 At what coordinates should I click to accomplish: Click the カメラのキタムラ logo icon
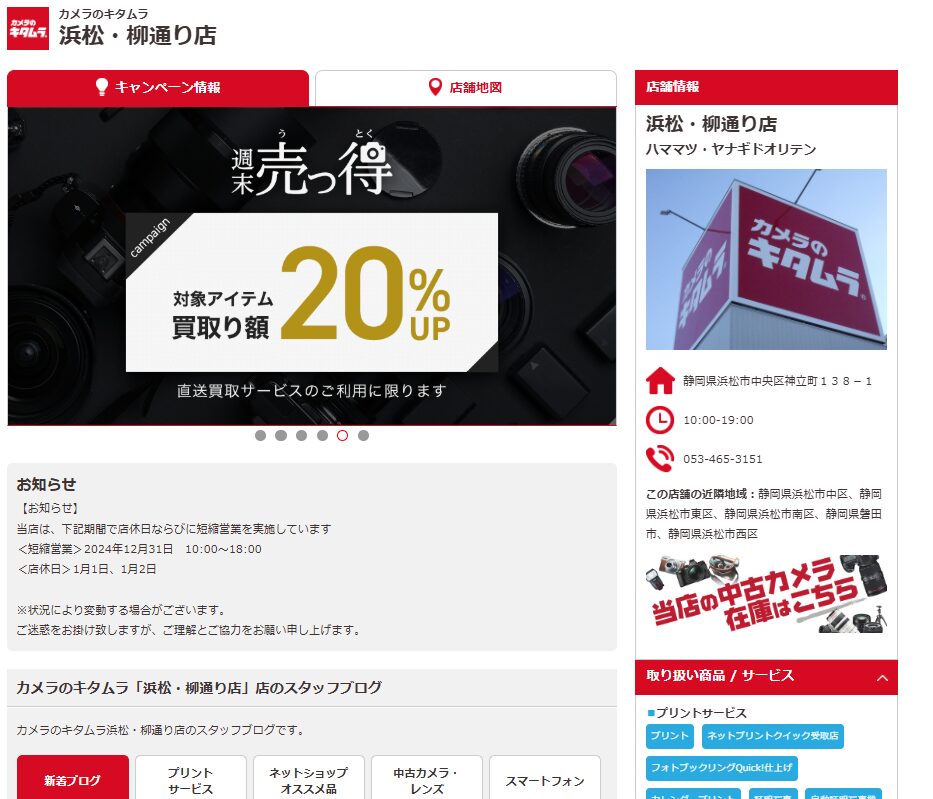click(27, 29)
